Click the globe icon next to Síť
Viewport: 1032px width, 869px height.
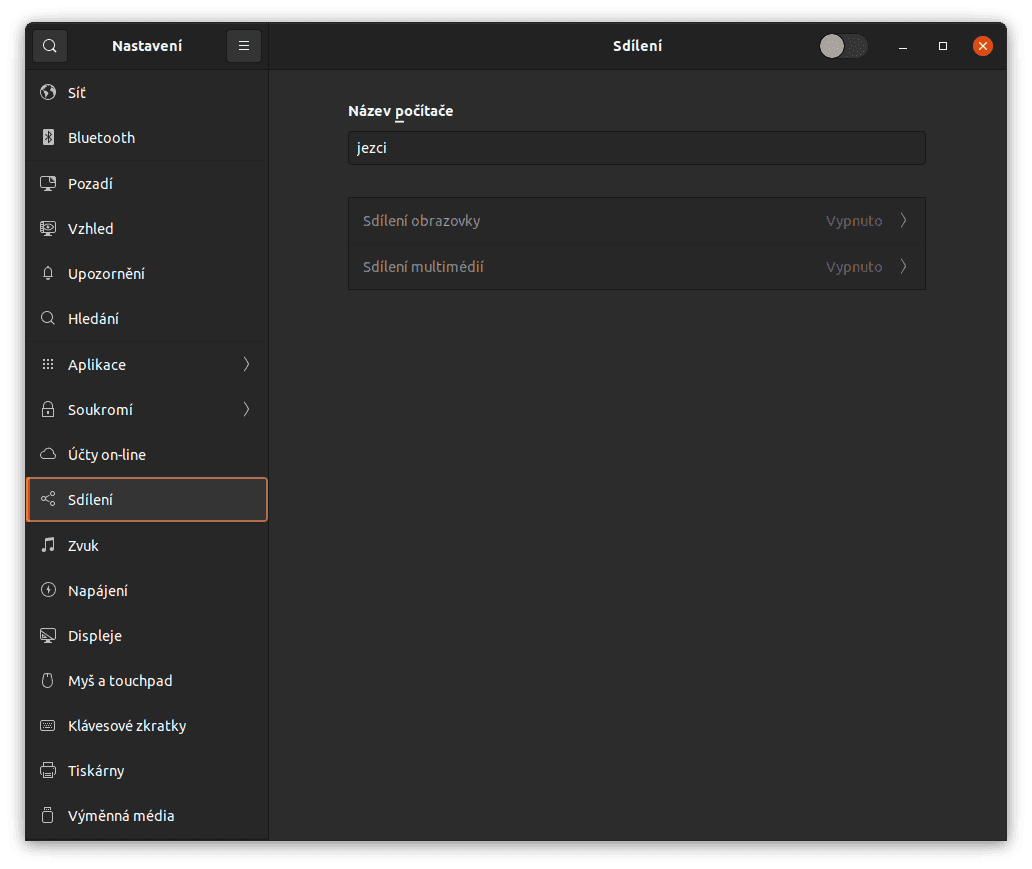[x=47, y=93]
